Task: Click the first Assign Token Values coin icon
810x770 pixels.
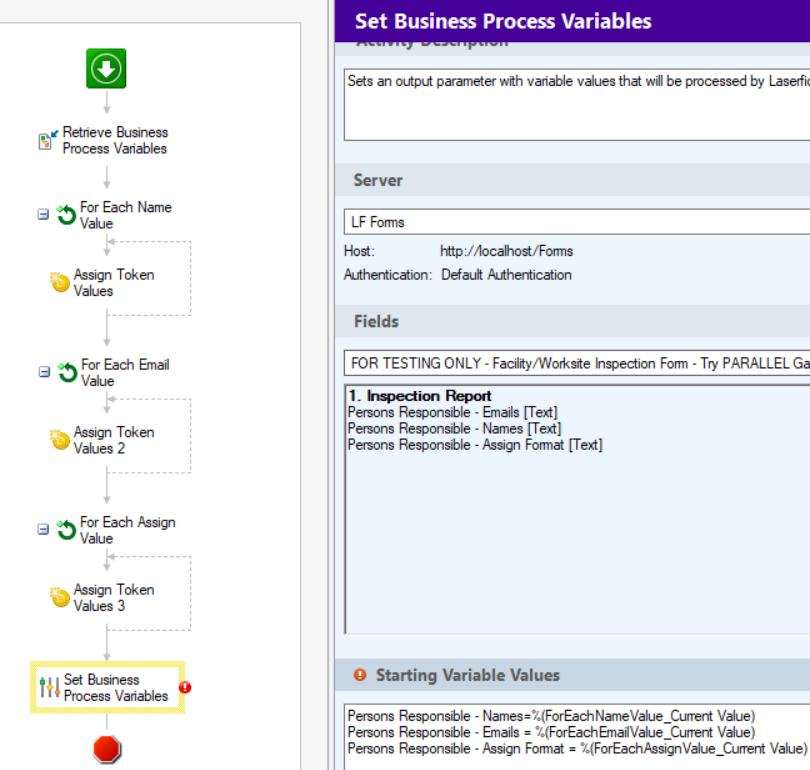Action: (x=60, y=282)
